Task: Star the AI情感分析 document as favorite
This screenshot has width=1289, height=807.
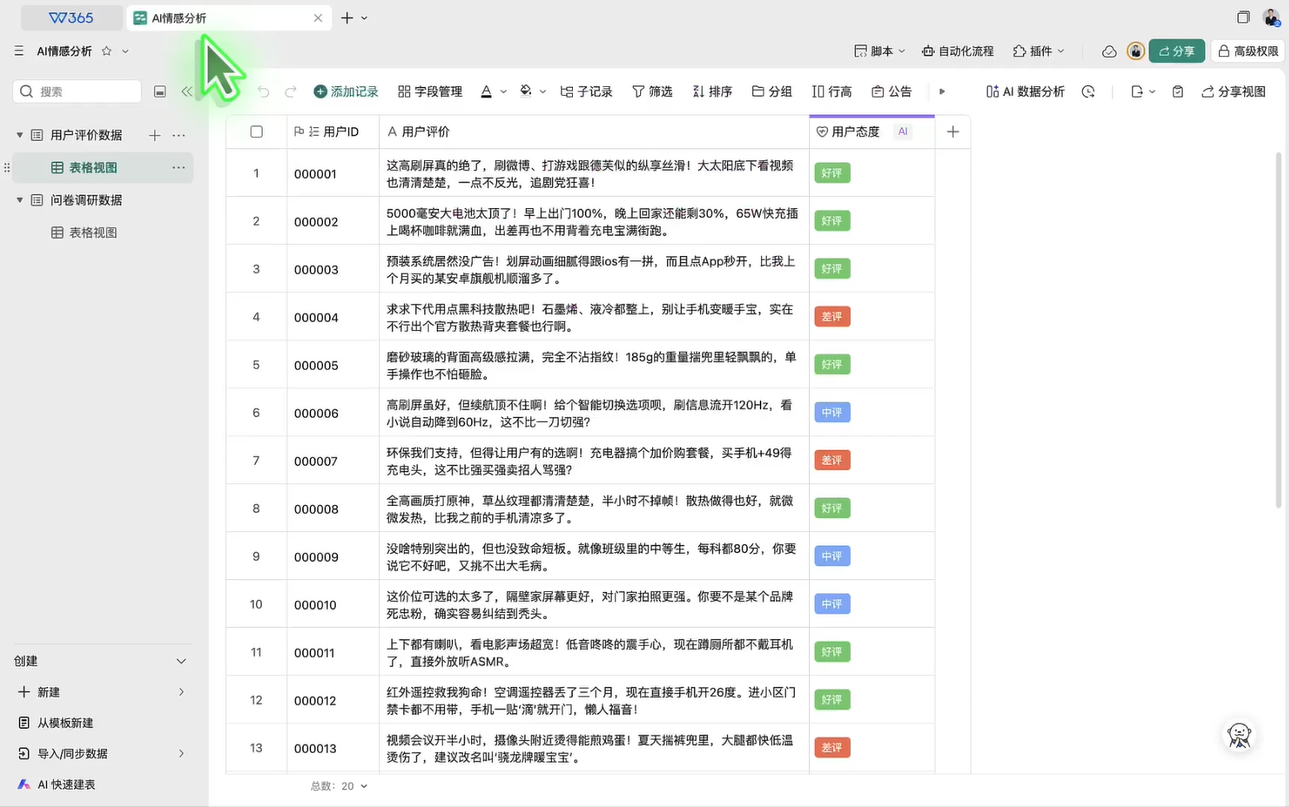Action: [x=107, y=51]
